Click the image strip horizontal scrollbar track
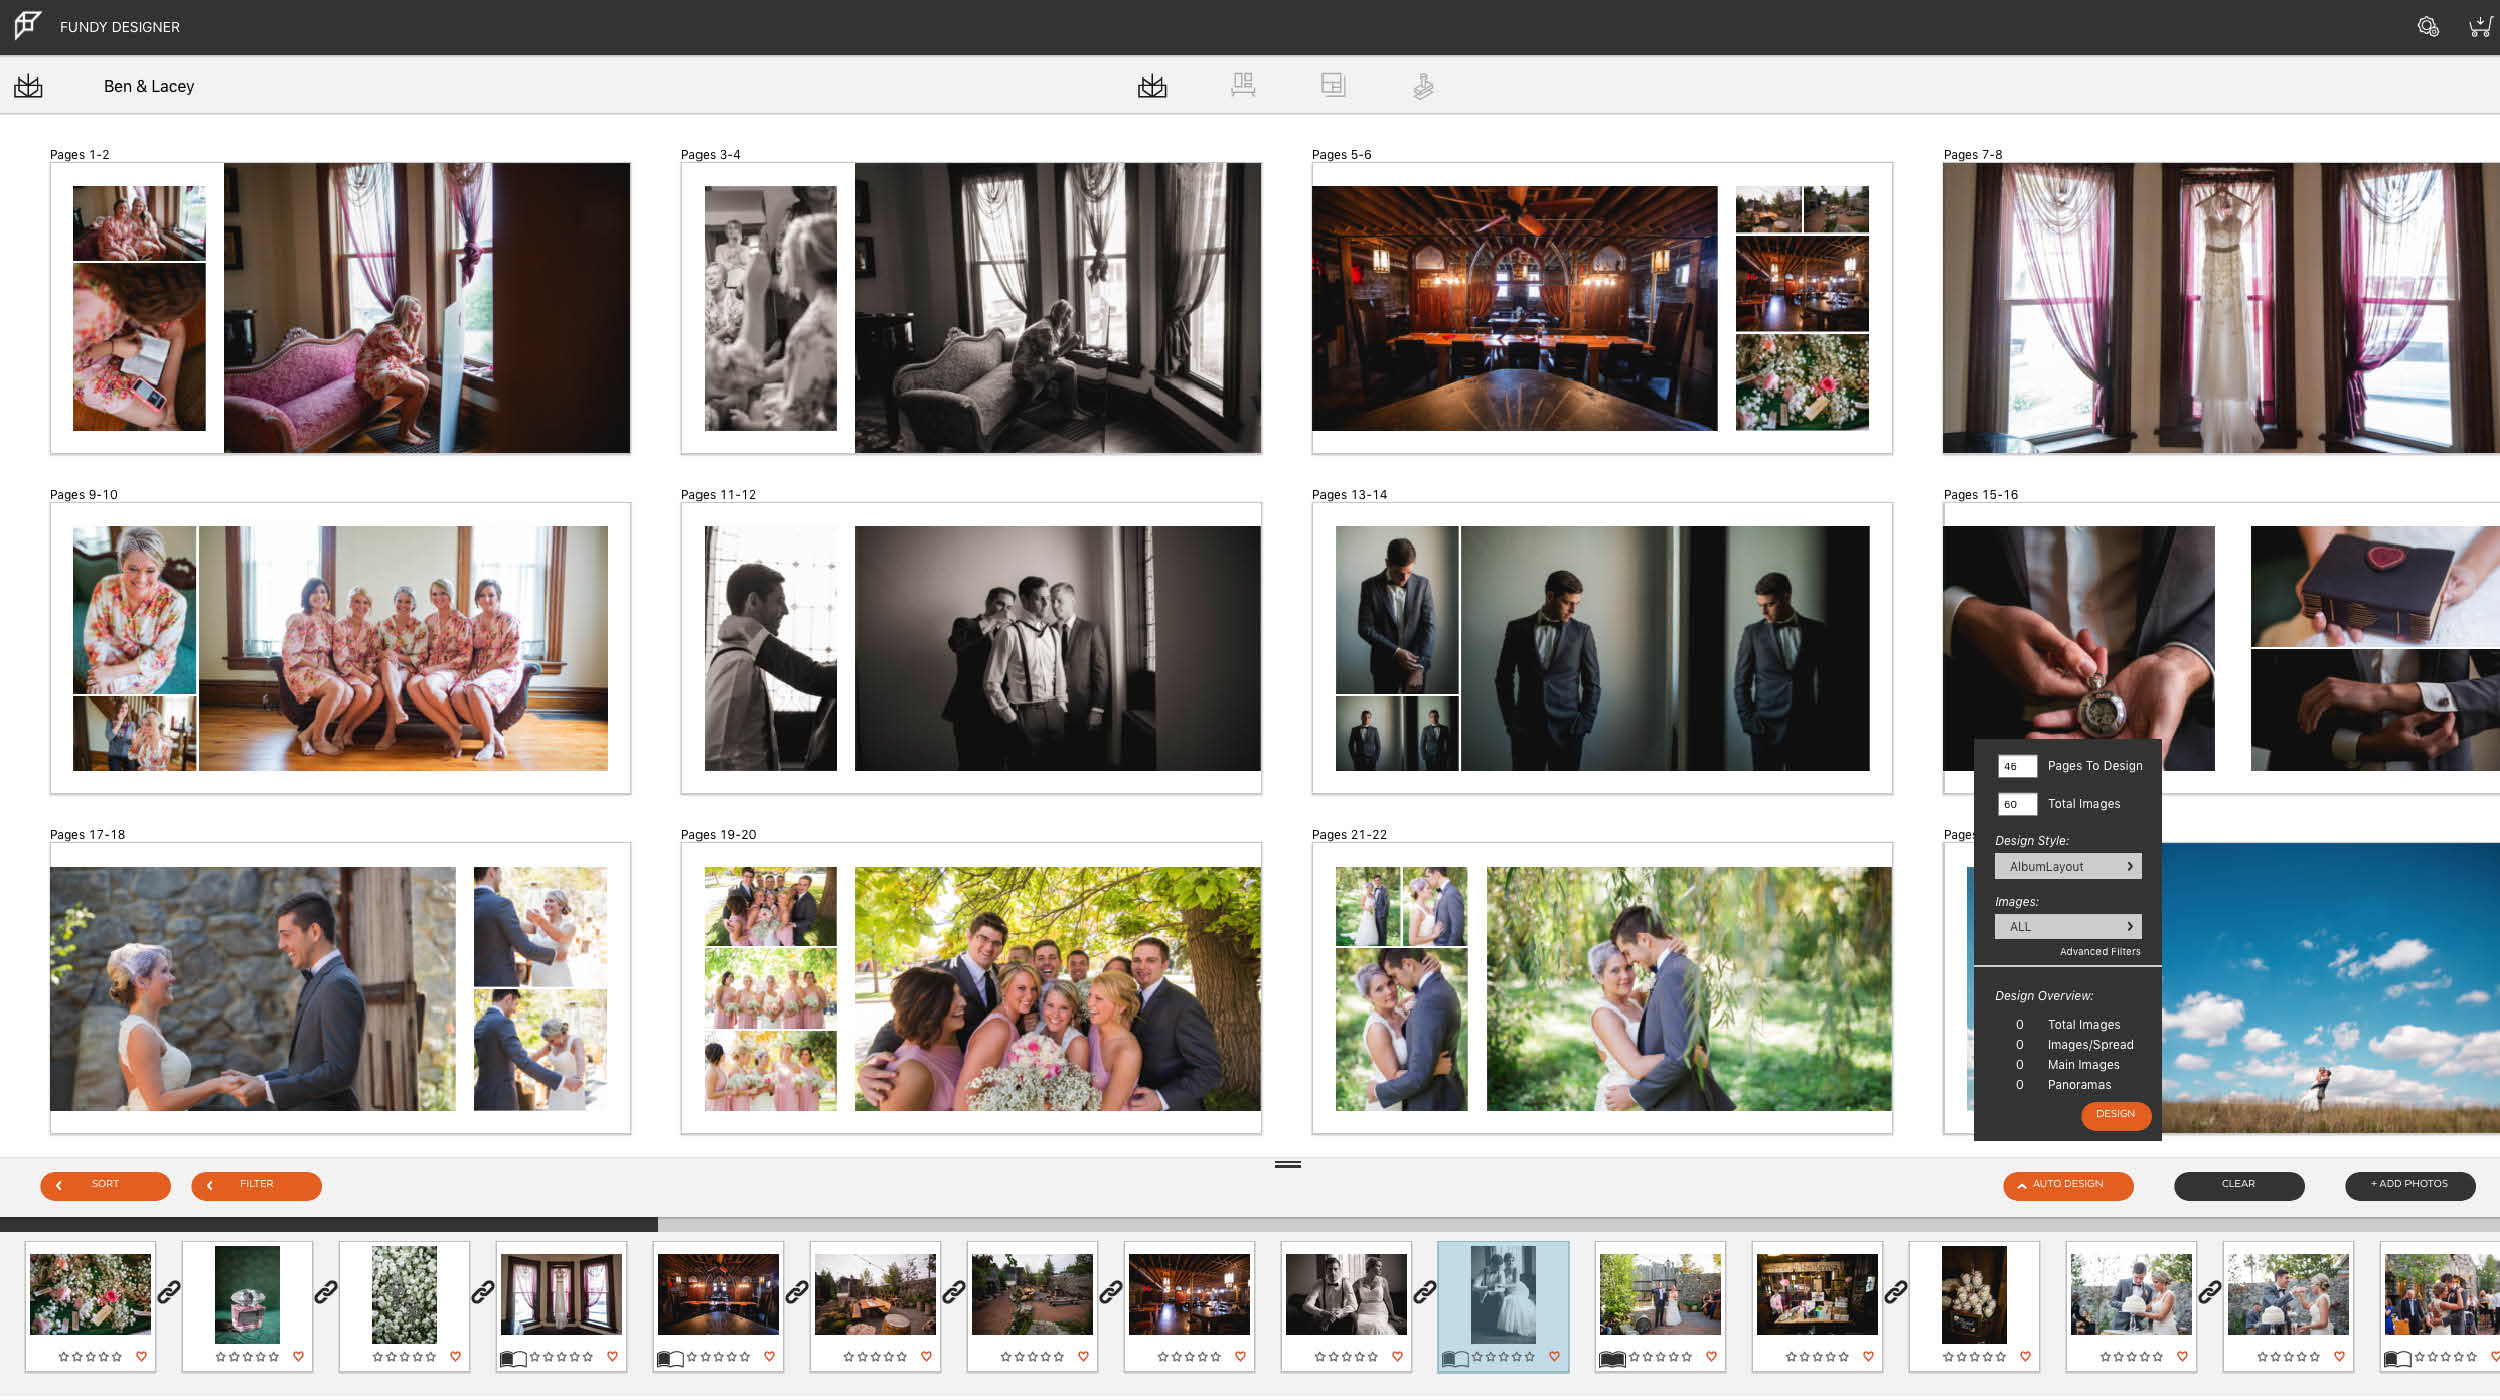The height and width of the screenshot is (1400, 2500). pos(1578,1224)
